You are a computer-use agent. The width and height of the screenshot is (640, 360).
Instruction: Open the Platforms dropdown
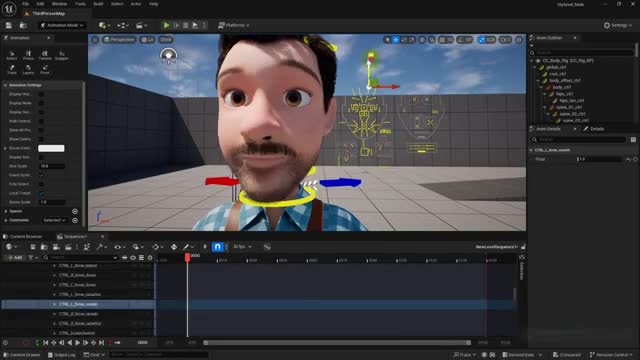(233, 25)
